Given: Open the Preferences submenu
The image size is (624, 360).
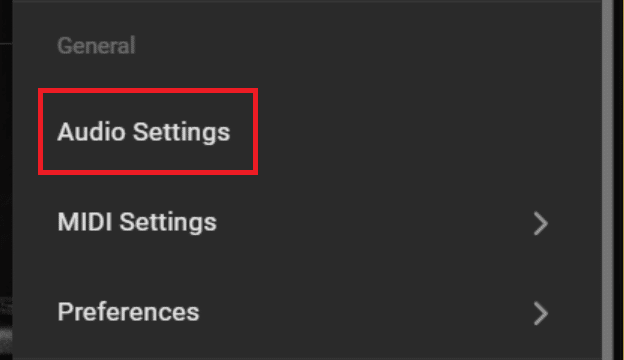Looking at the screenshot, I should 307,312.
